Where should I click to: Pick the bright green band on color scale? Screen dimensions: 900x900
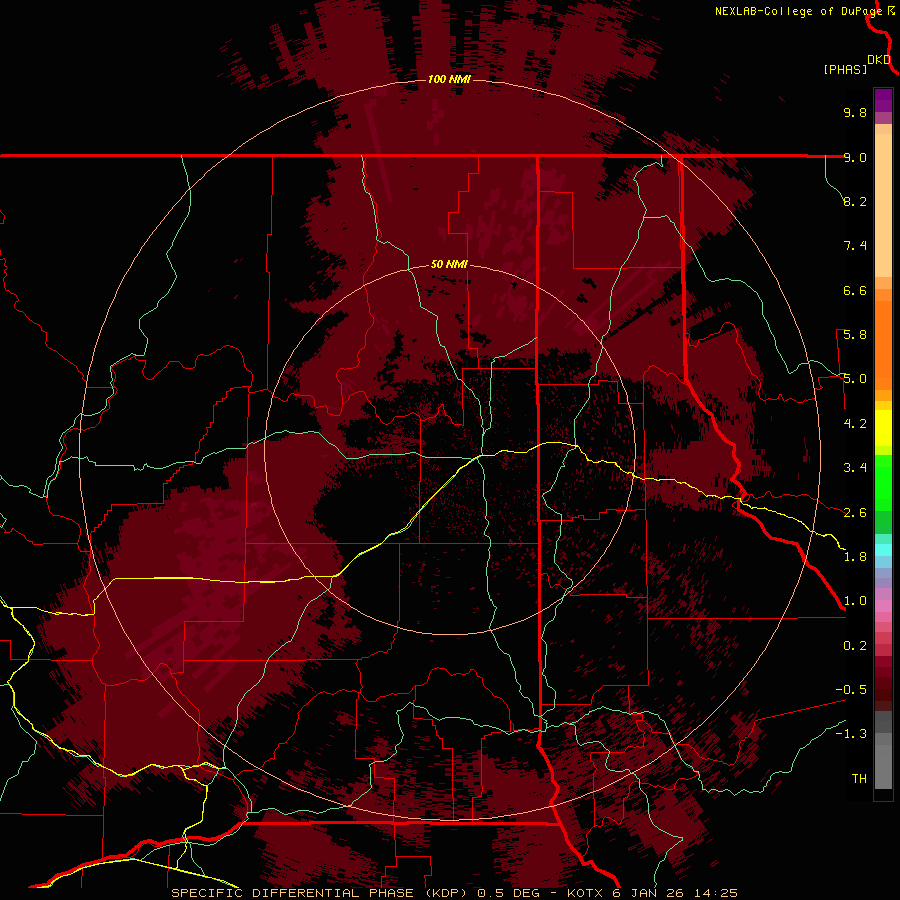coord(883,482)
